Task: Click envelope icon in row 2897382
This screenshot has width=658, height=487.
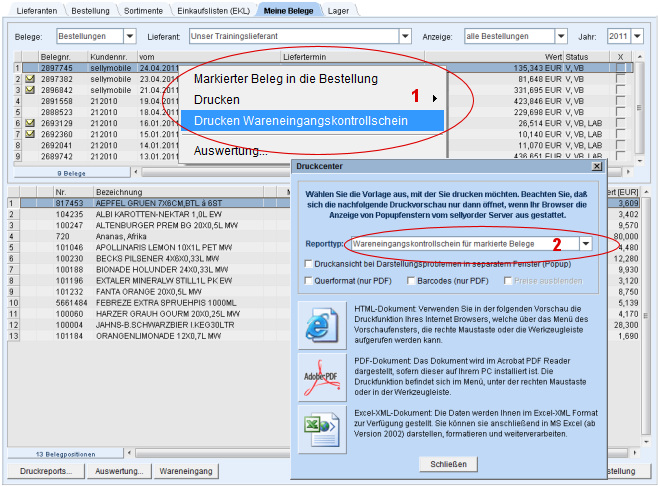Action: pos(30,79)
